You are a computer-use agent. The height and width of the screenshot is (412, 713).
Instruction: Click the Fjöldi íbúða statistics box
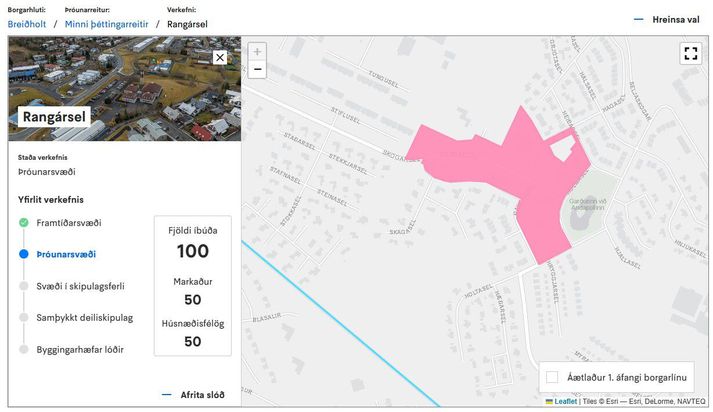click(192, 285)
